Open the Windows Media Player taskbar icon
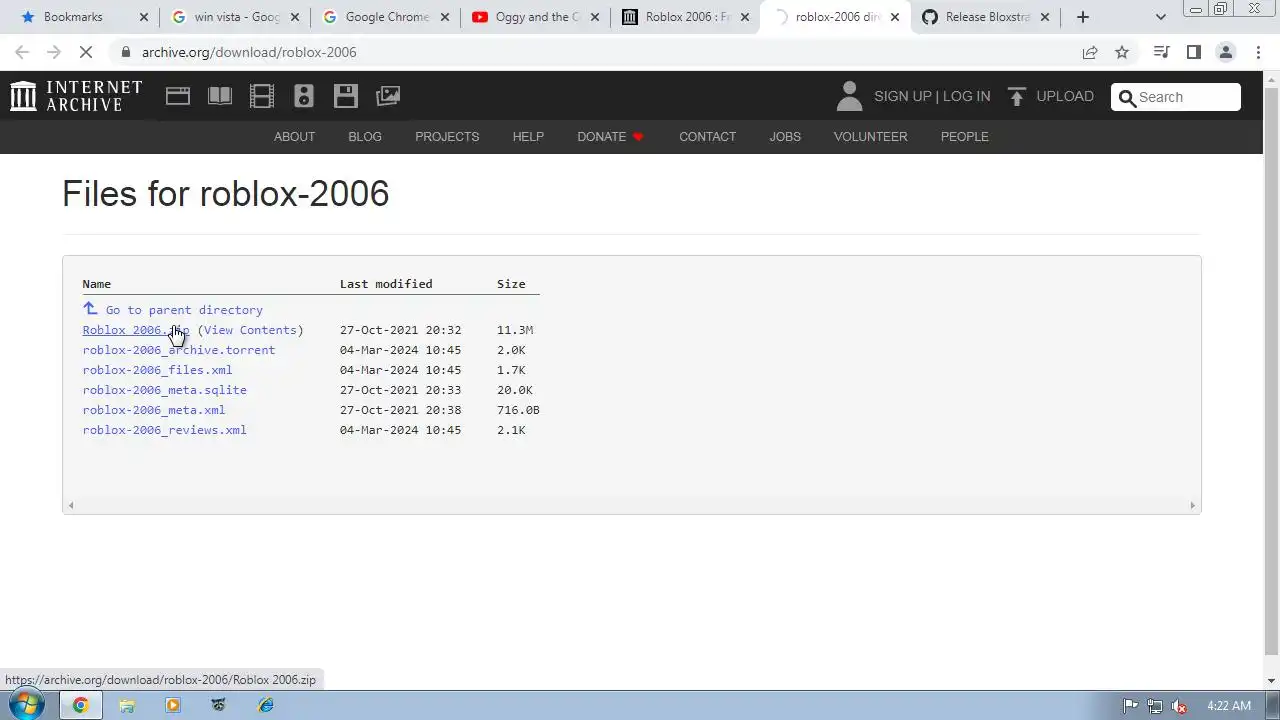This screenshot has width=1280, height=720. [173, 705]
